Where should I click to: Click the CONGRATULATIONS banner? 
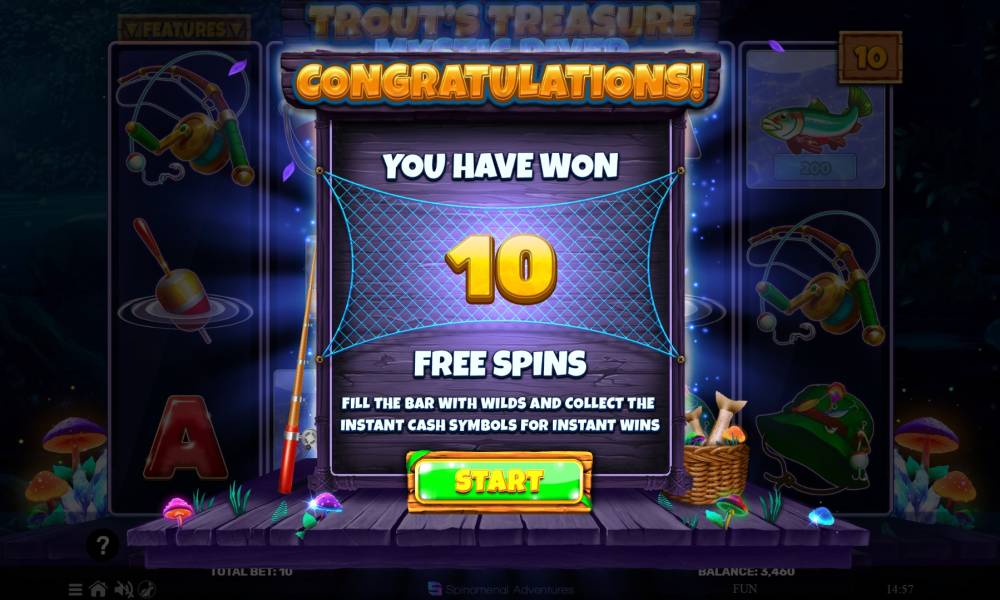501,82
